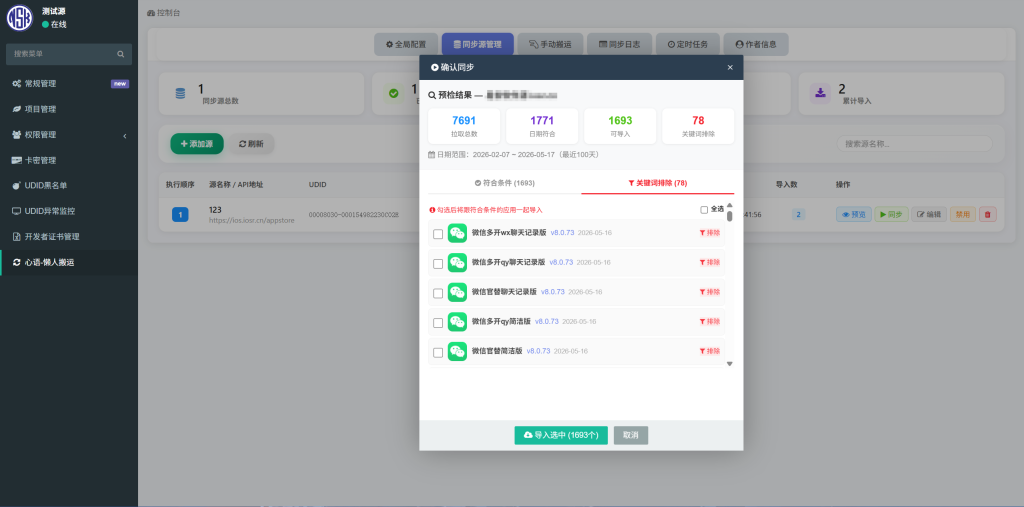Click the 刷新 button
This screenshot has height=507, width=1024.
251,144
